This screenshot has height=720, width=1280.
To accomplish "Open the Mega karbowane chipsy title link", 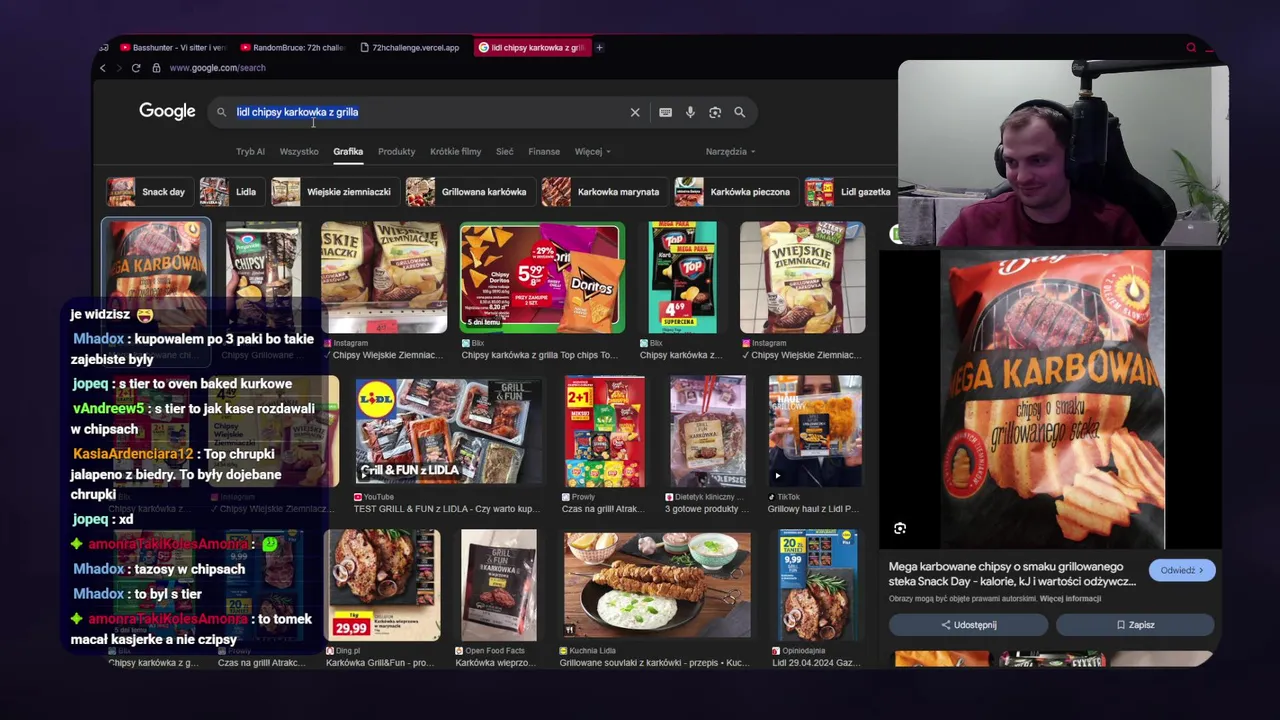I will (x=1012, y=574).
